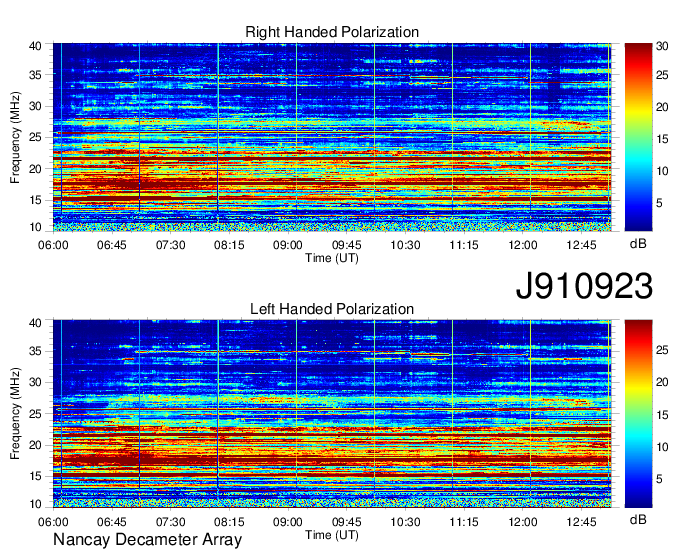Click the Nancay Decameter Array caption
The image size is (680, 552).
coord(147,540)
